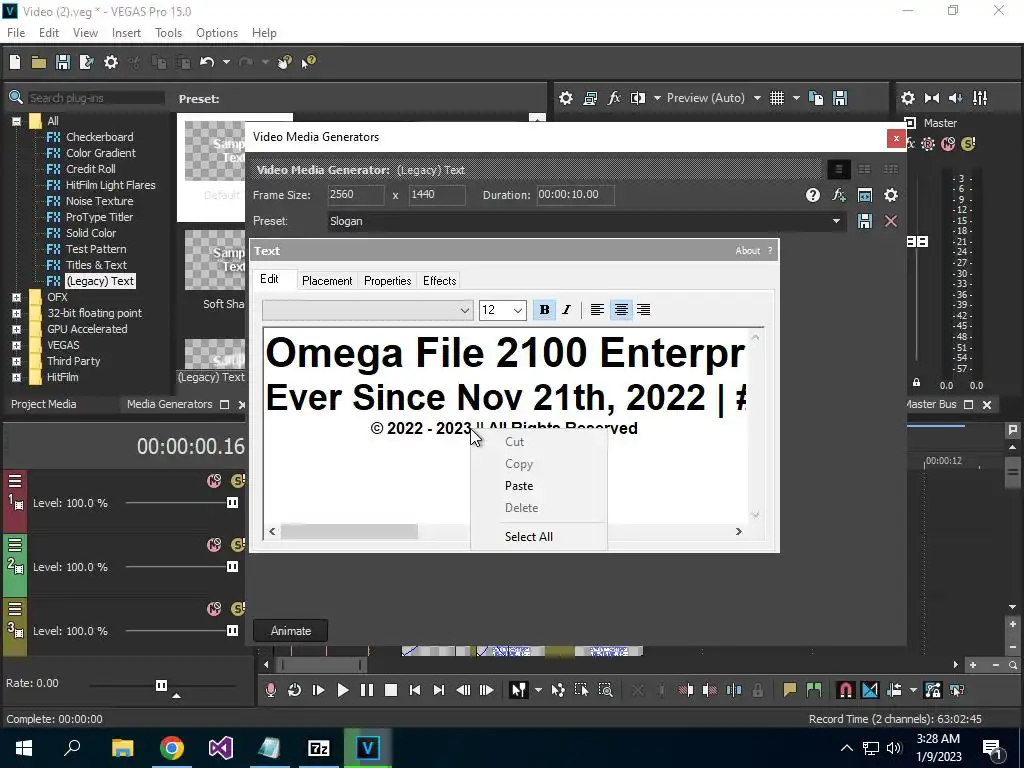
Task: Open the Options menu
Action: [217, 33]
